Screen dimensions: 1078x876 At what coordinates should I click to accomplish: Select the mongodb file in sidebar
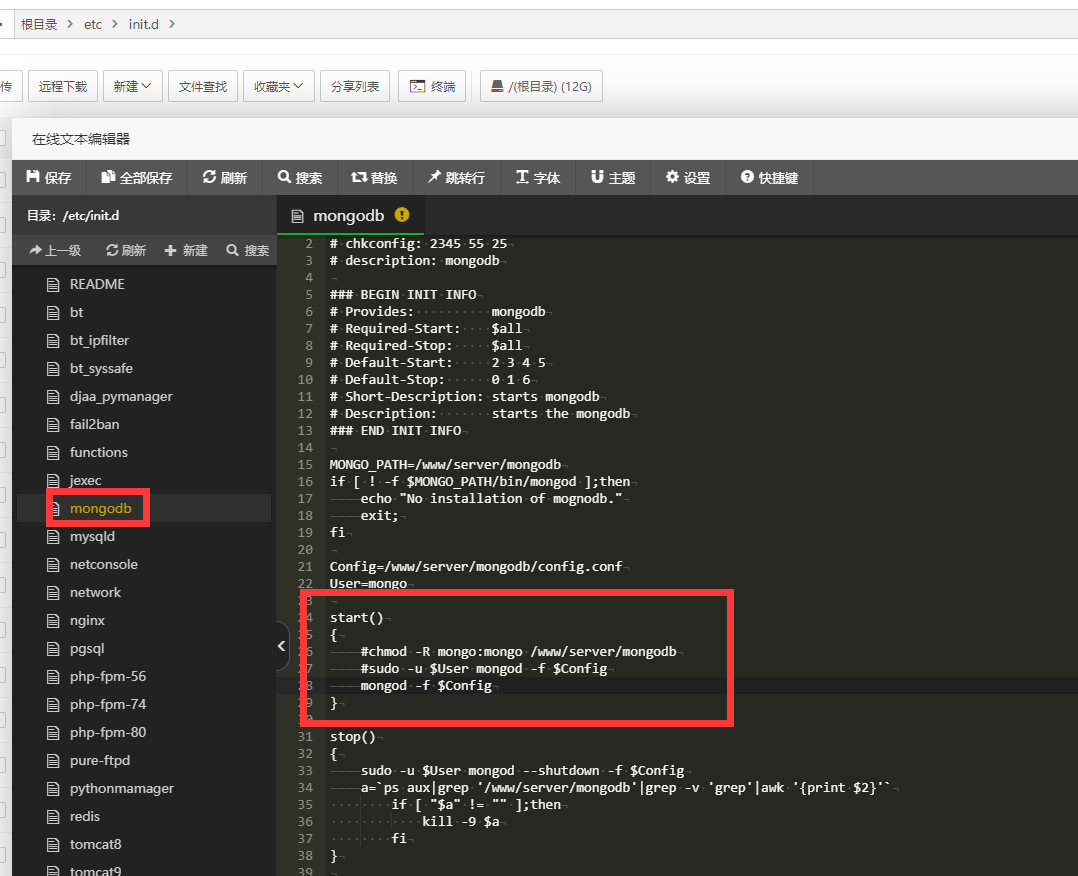pos(100,509)
